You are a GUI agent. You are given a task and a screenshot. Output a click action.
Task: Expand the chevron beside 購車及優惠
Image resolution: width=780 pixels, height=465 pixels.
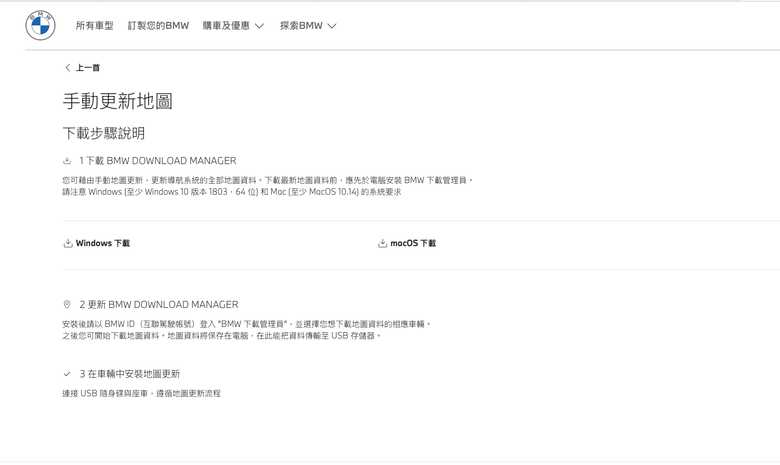(259, 26)
